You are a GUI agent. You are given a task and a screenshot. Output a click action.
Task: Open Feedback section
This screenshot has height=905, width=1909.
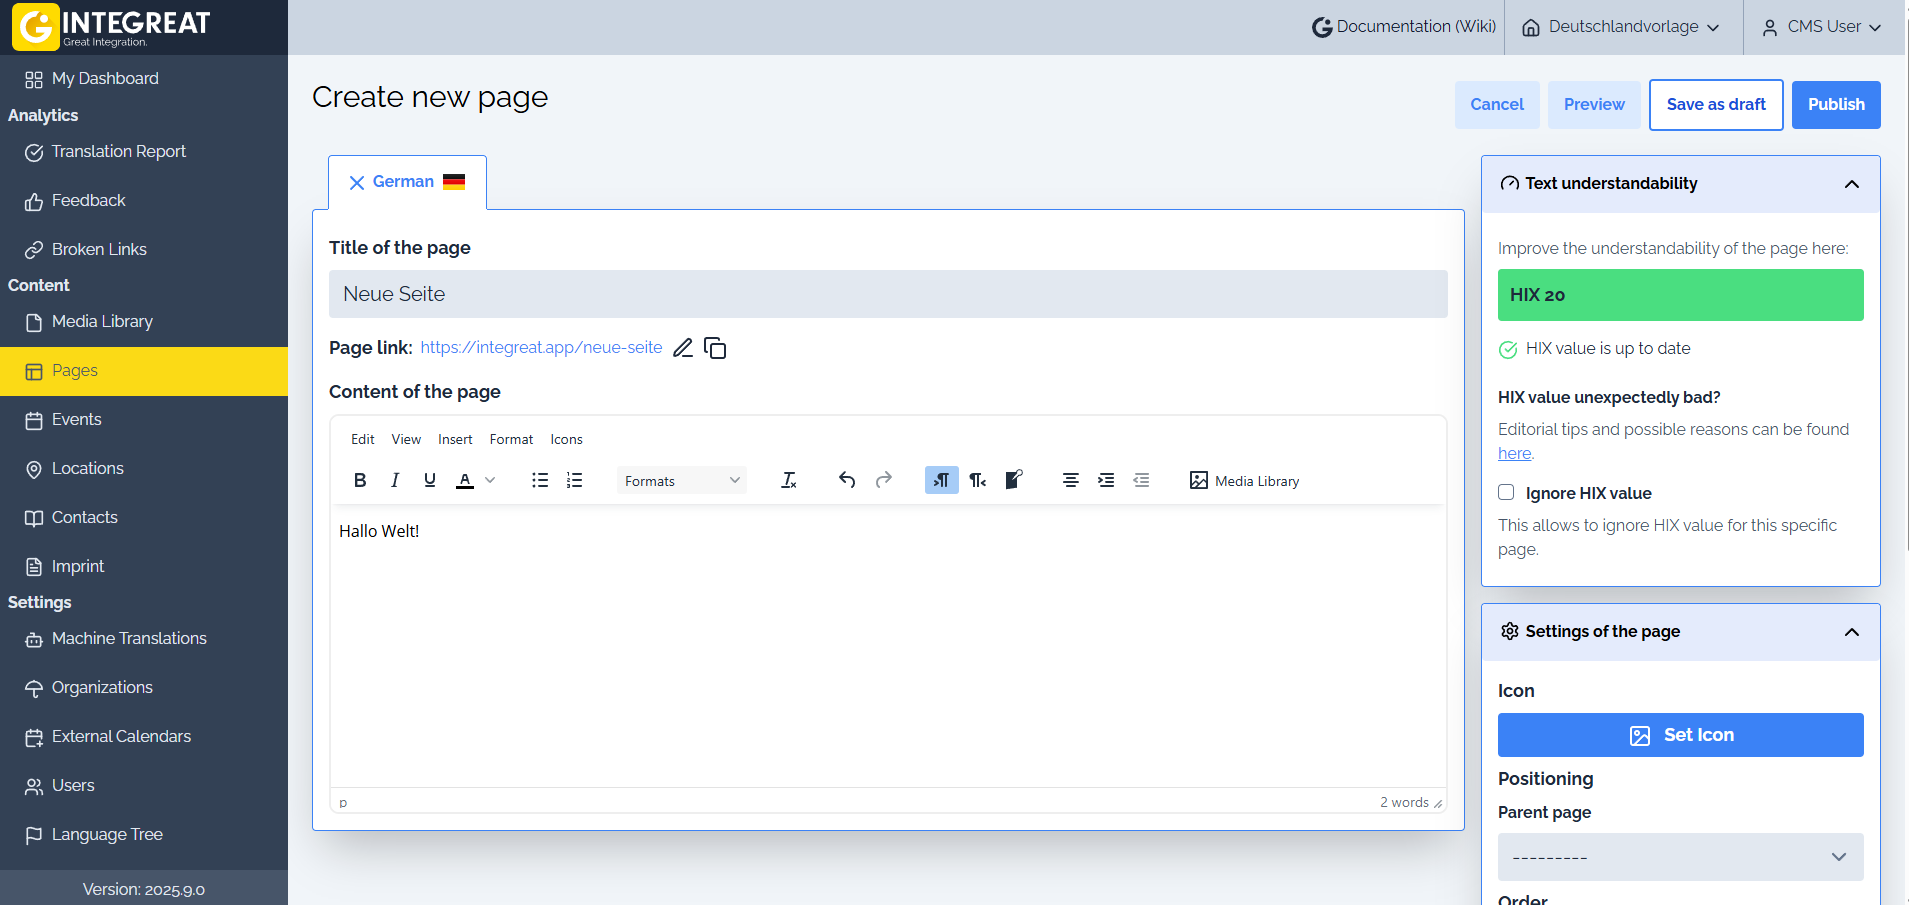tap(144, 201)
